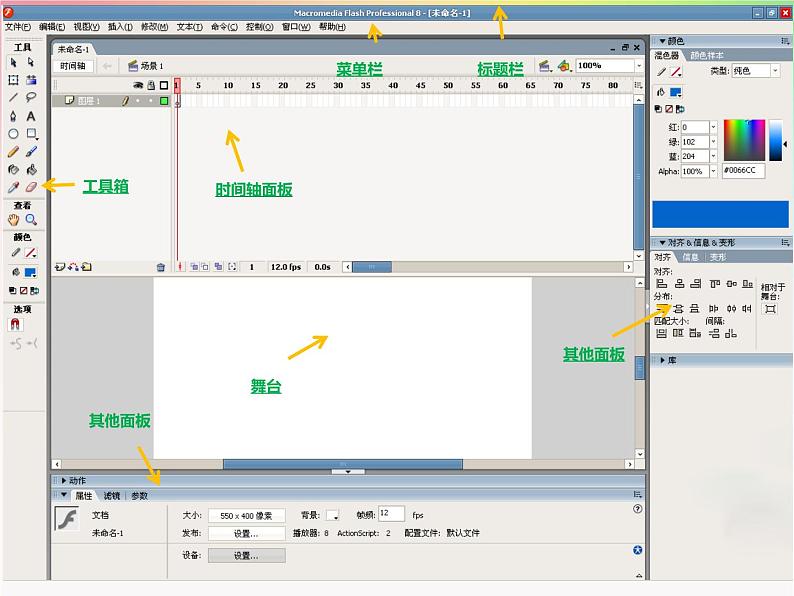Screen dimensions: 794x596
Task: Delete layer with the trash icon
Action: coord(161,267)
